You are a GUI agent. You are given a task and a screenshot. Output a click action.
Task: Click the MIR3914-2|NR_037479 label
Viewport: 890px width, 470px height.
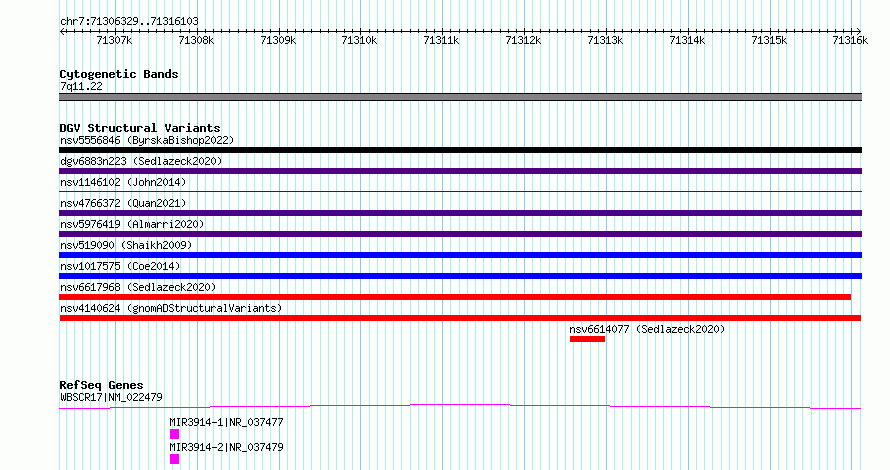[226, 447]
